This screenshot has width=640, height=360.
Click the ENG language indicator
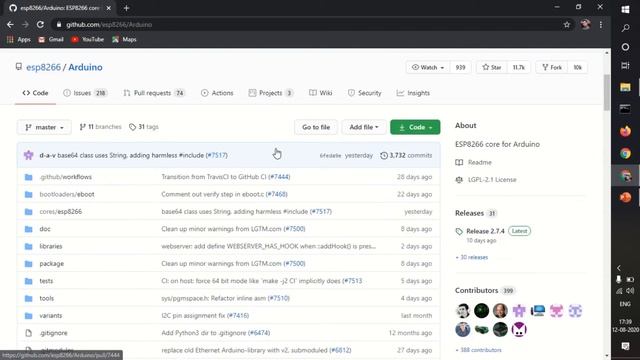pyautogui.click(x=625, y=304)
